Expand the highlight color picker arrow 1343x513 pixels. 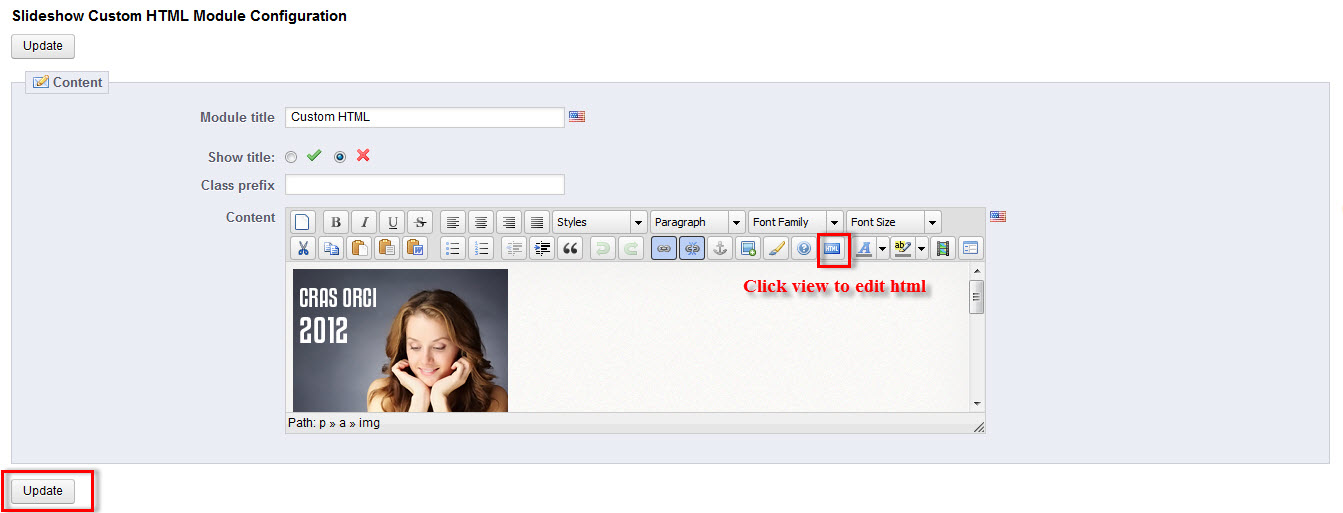(921, 248)
